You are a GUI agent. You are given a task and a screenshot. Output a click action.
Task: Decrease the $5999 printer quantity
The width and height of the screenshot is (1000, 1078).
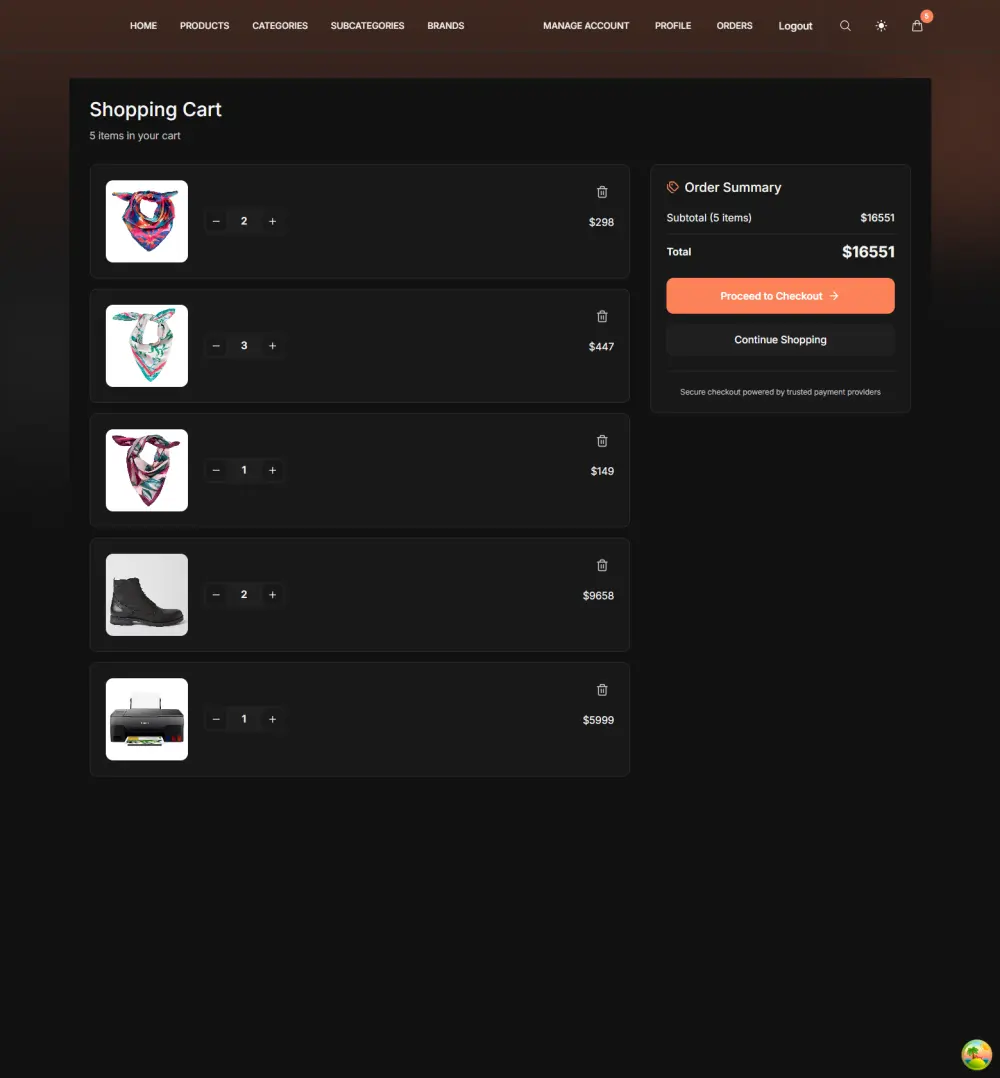[x=216, y=719]
